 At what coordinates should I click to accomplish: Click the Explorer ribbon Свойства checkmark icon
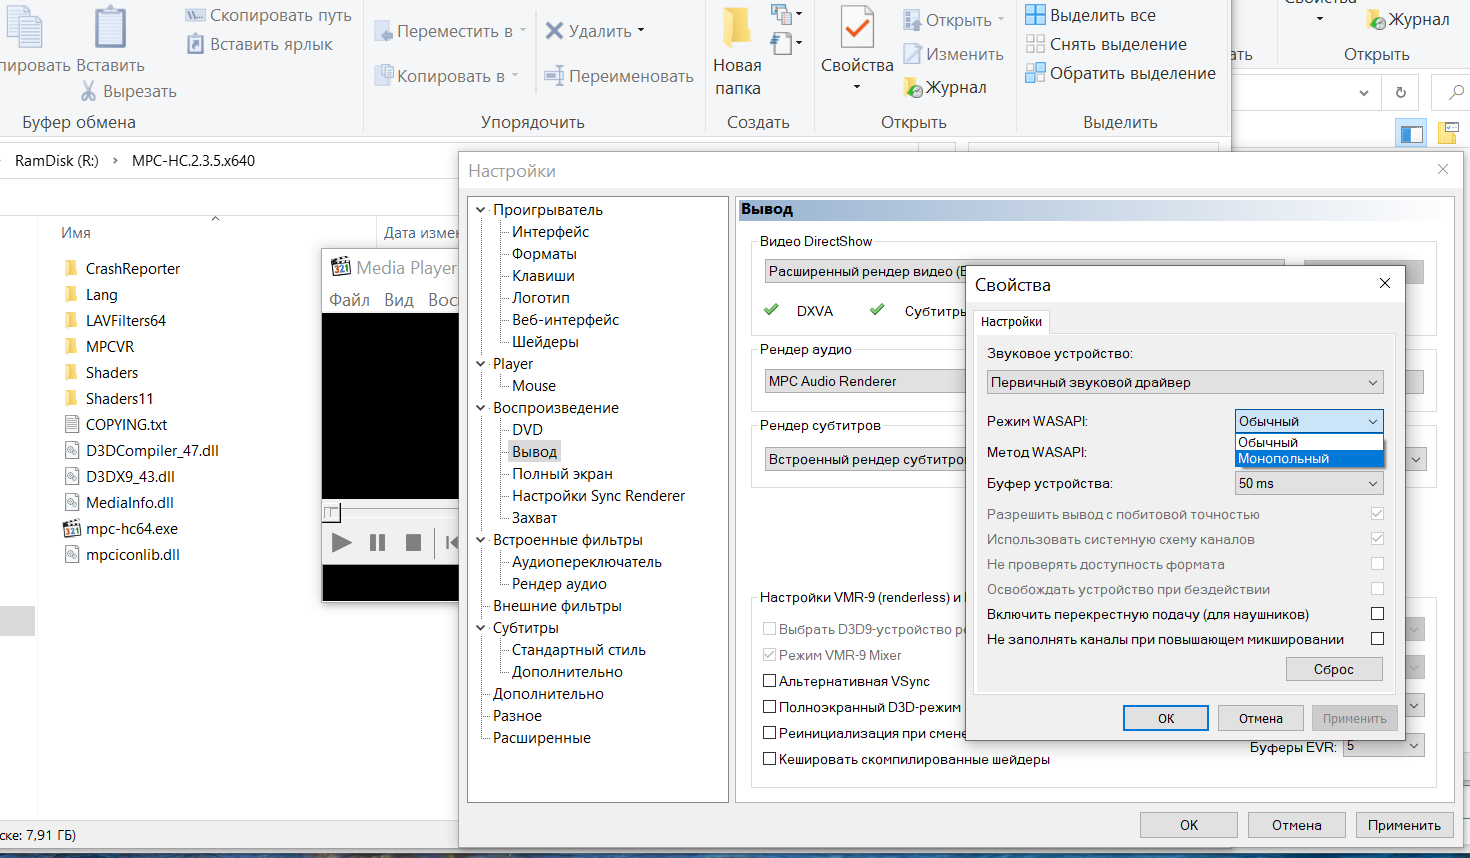[x=857, y=27]
